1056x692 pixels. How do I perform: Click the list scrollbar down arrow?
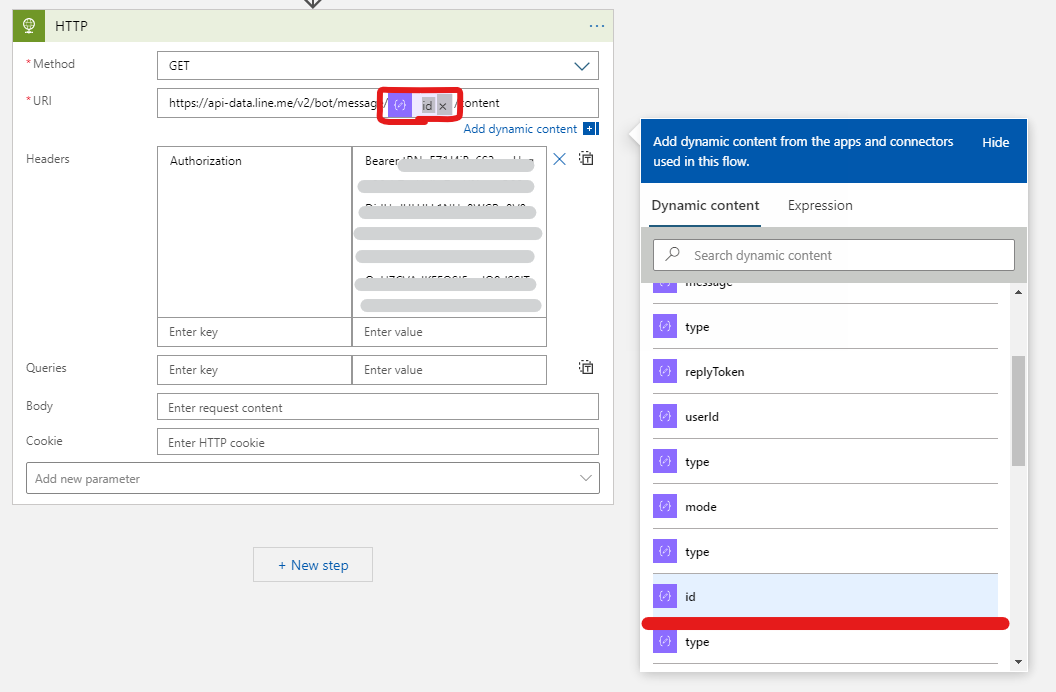pyautogui.click(x=1018, y=662)
